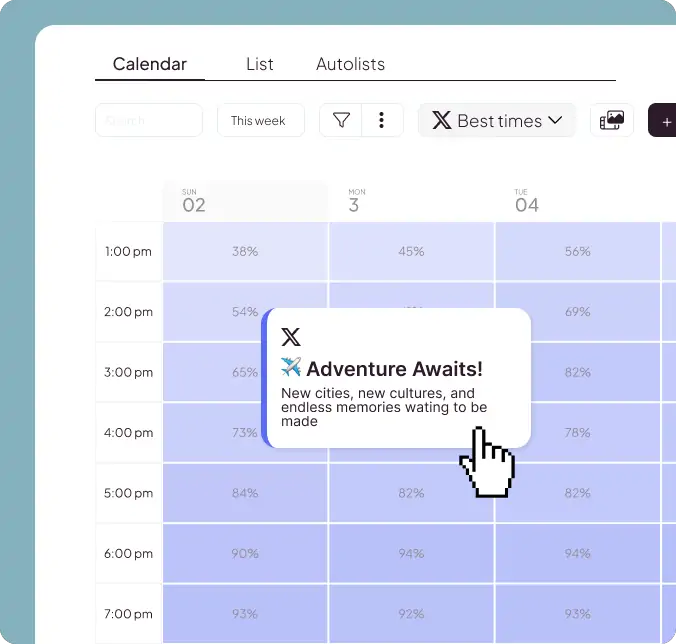Pick the 38% Sunday 1:00 pm slot
The image size is (676, 644).
(x=245, y=251)
